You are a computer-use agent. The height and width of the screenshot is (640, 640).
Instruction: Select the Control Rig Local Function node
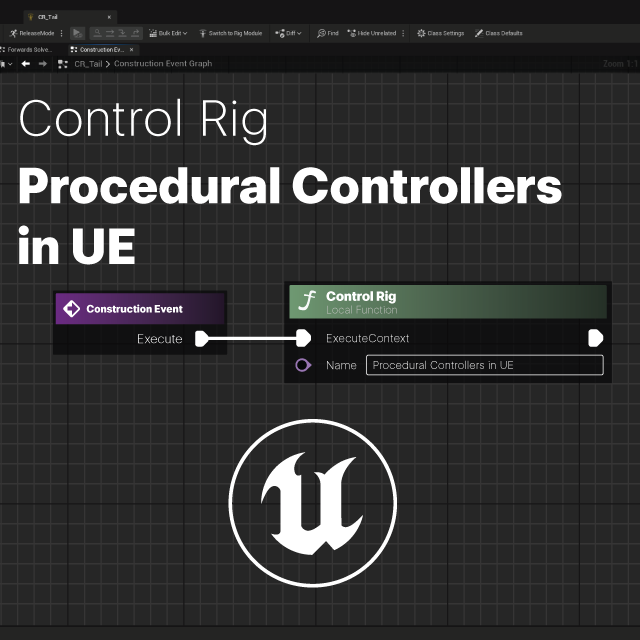[x=448, y=302]
